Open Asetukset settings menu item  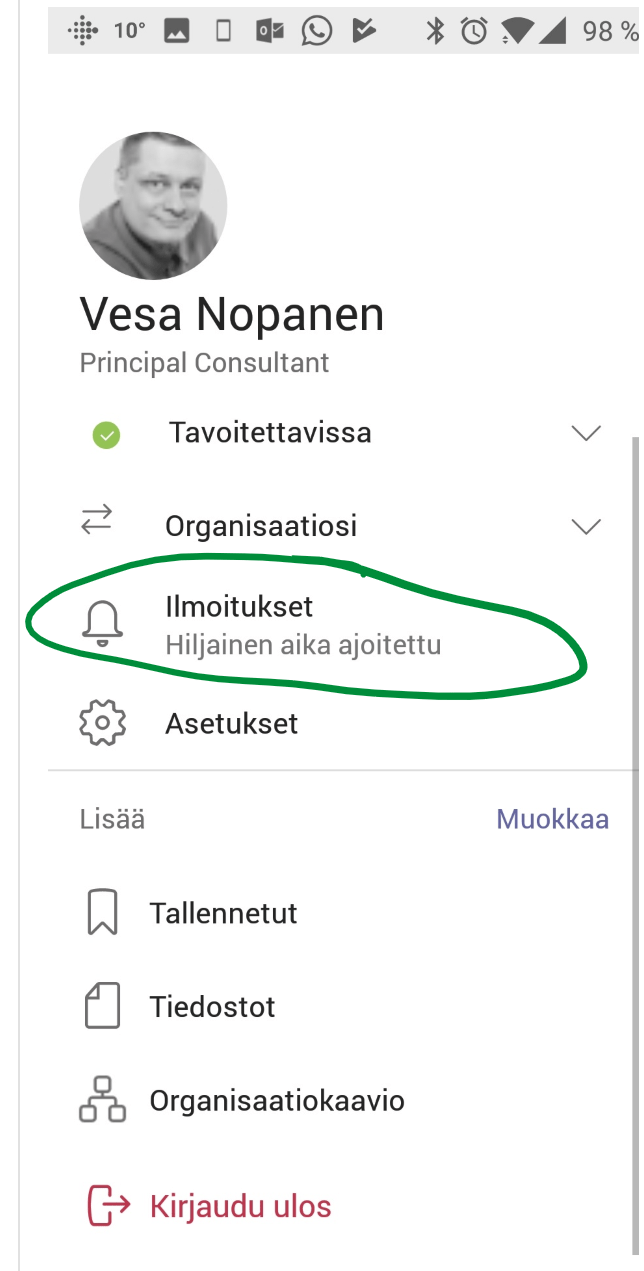(231, 723)
